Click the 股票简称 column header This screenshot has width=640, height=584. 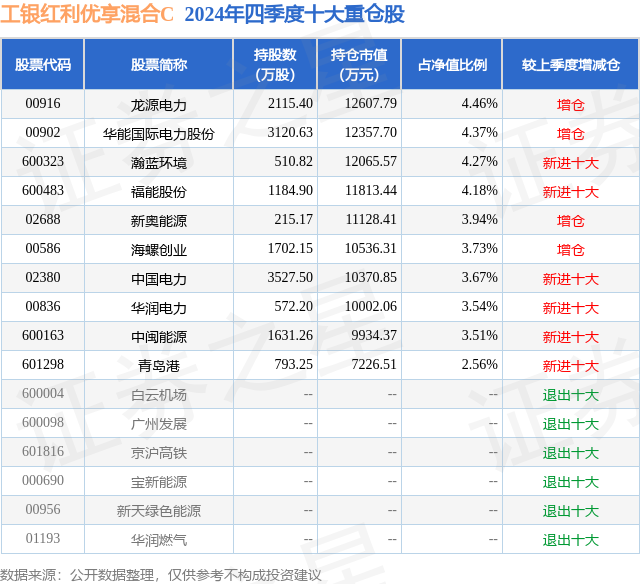click(x=159, y=64)
